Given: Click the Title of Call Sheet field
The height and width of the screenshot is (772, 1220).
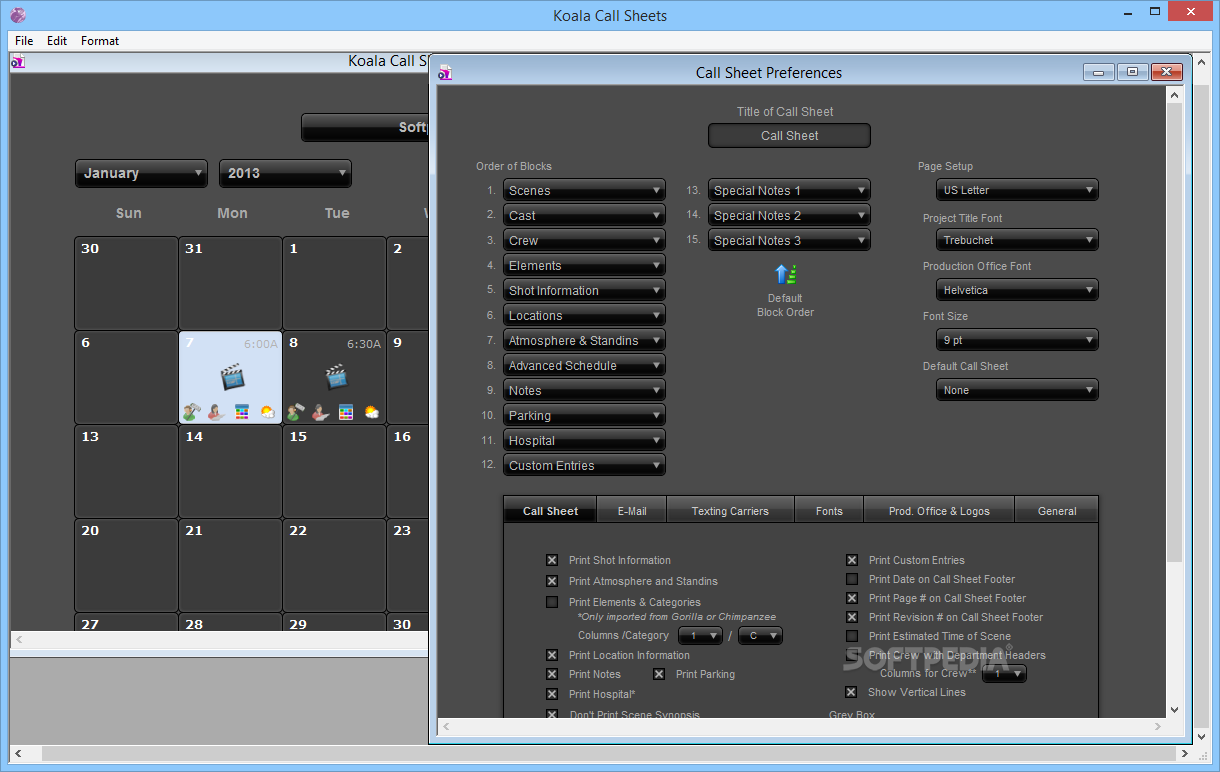Looking at the screenshot, I should [x=789, y=135].
